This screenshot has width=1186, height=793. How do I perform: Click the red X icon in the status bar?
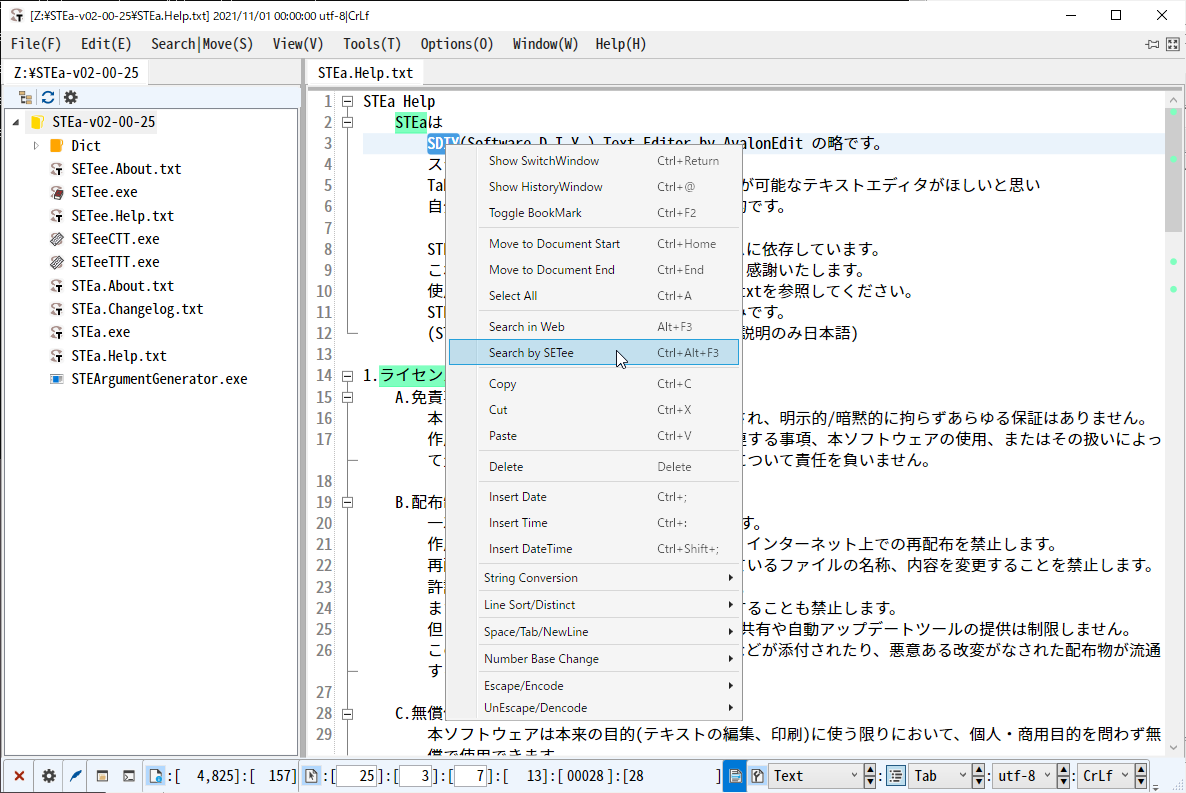20,776
